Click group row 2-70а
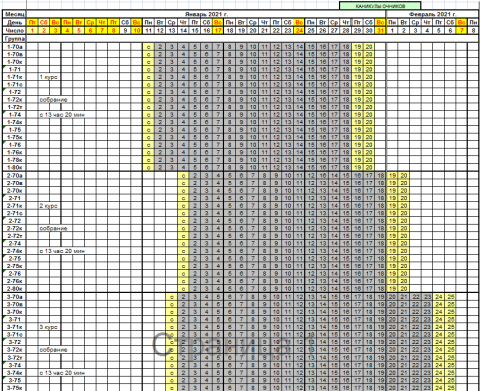Viewport: 480px width, 391px height. (15, 175)
